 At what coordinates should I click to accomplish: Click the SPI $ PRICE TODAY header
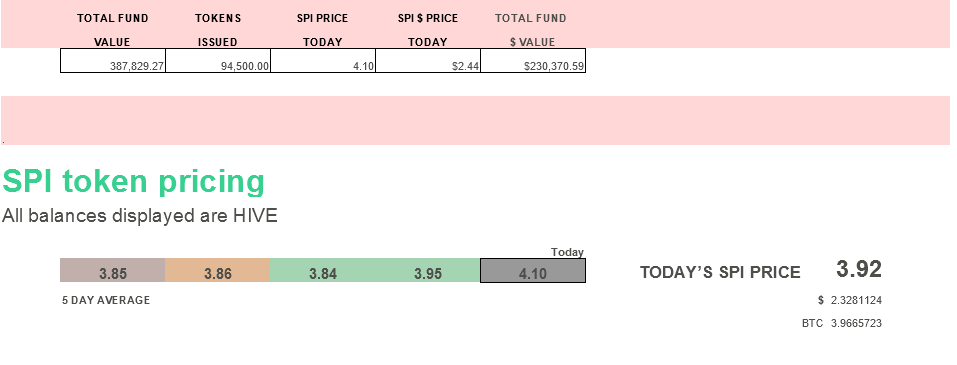(x=428, y=30)
